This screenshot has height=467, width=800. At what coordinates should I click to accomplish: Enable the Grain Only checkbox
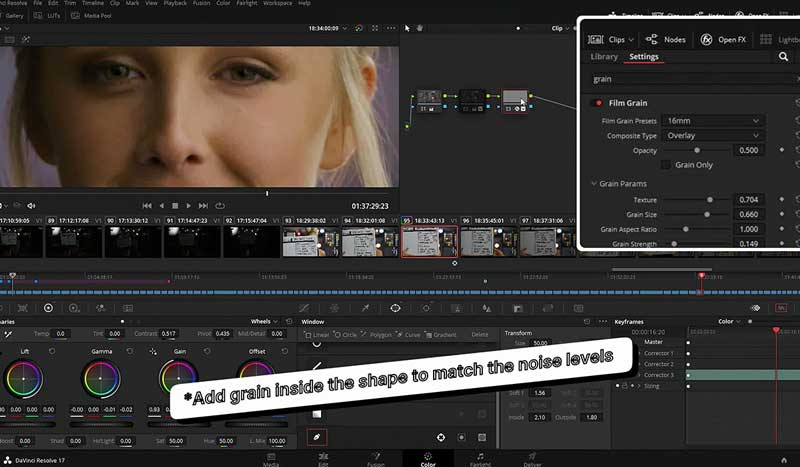665,165
